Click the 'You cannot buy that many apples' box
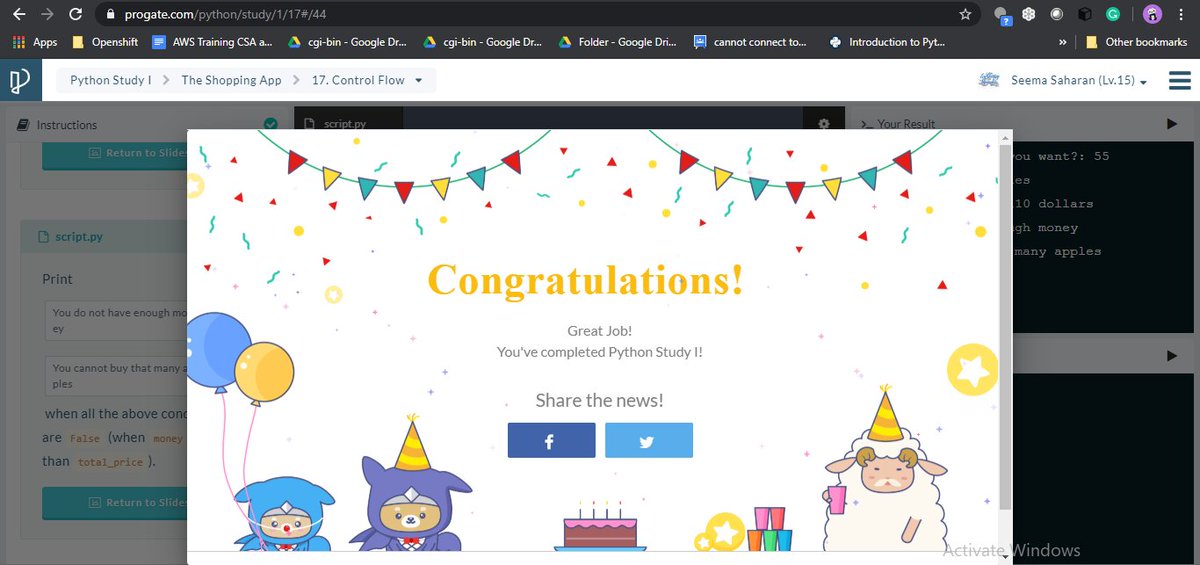The width and height of the screenshot is (1200, 565). click(x=116, y=375)
